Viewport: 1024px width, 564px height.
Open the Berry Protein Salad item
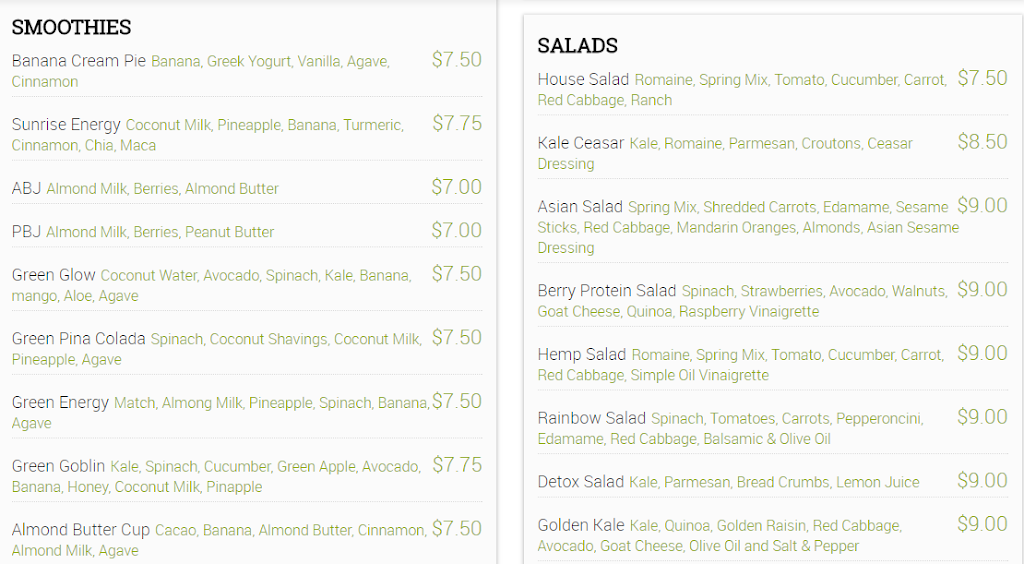(x=607, y=291)
